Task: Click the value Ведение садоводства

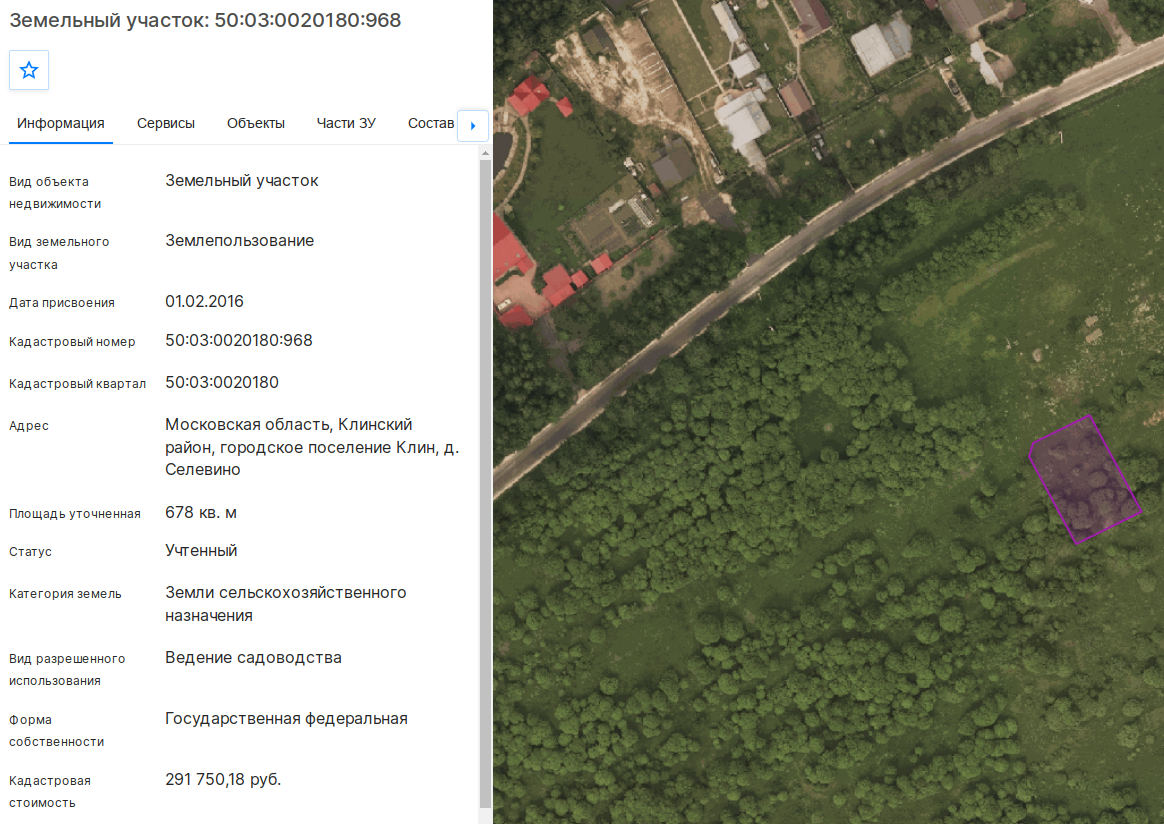Action: 253,658
